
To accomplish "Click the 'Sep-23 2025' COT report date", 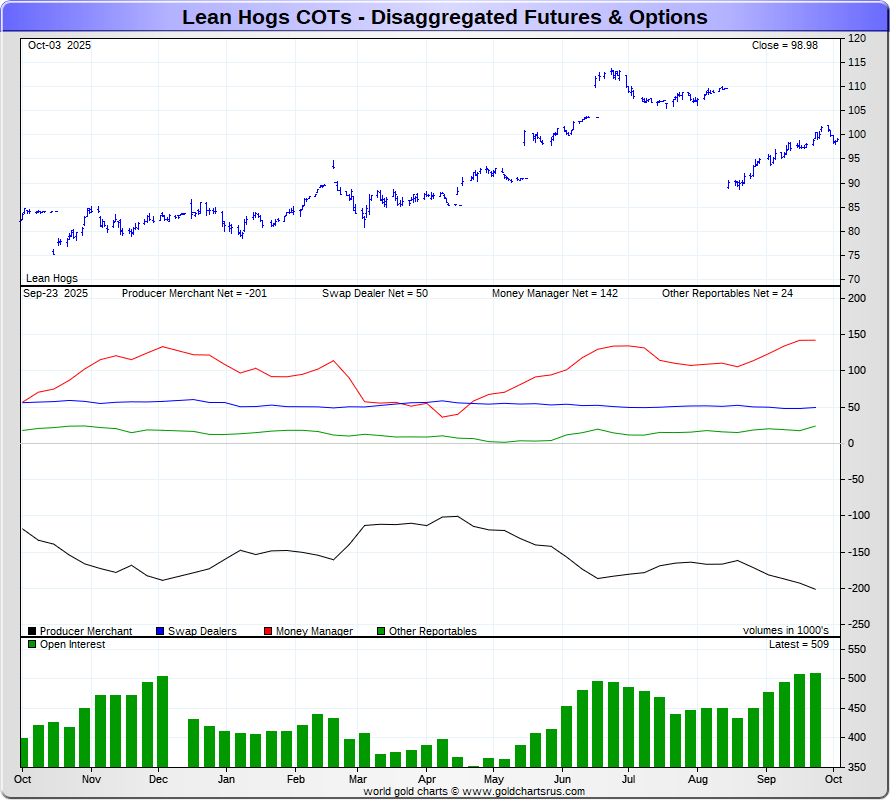I will [x=55, y=294].
